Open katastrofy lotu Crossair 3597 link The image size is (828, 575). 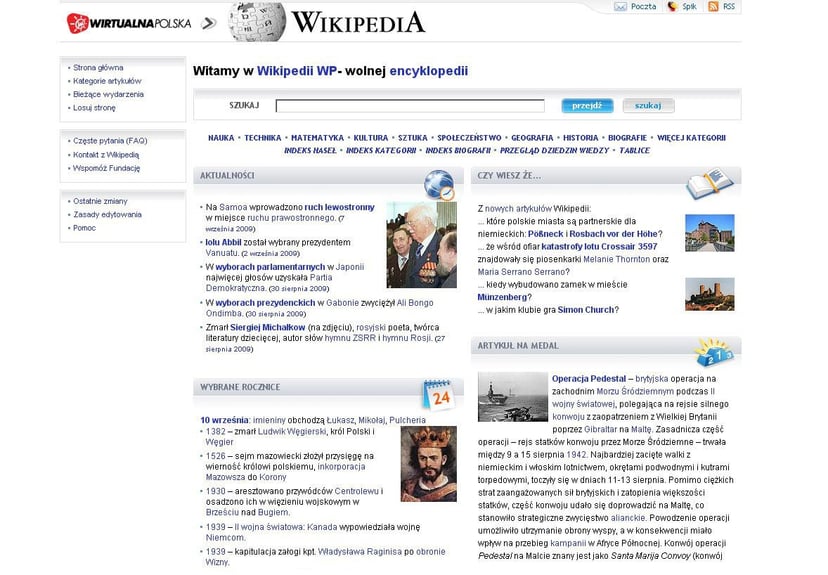(599, 247)
